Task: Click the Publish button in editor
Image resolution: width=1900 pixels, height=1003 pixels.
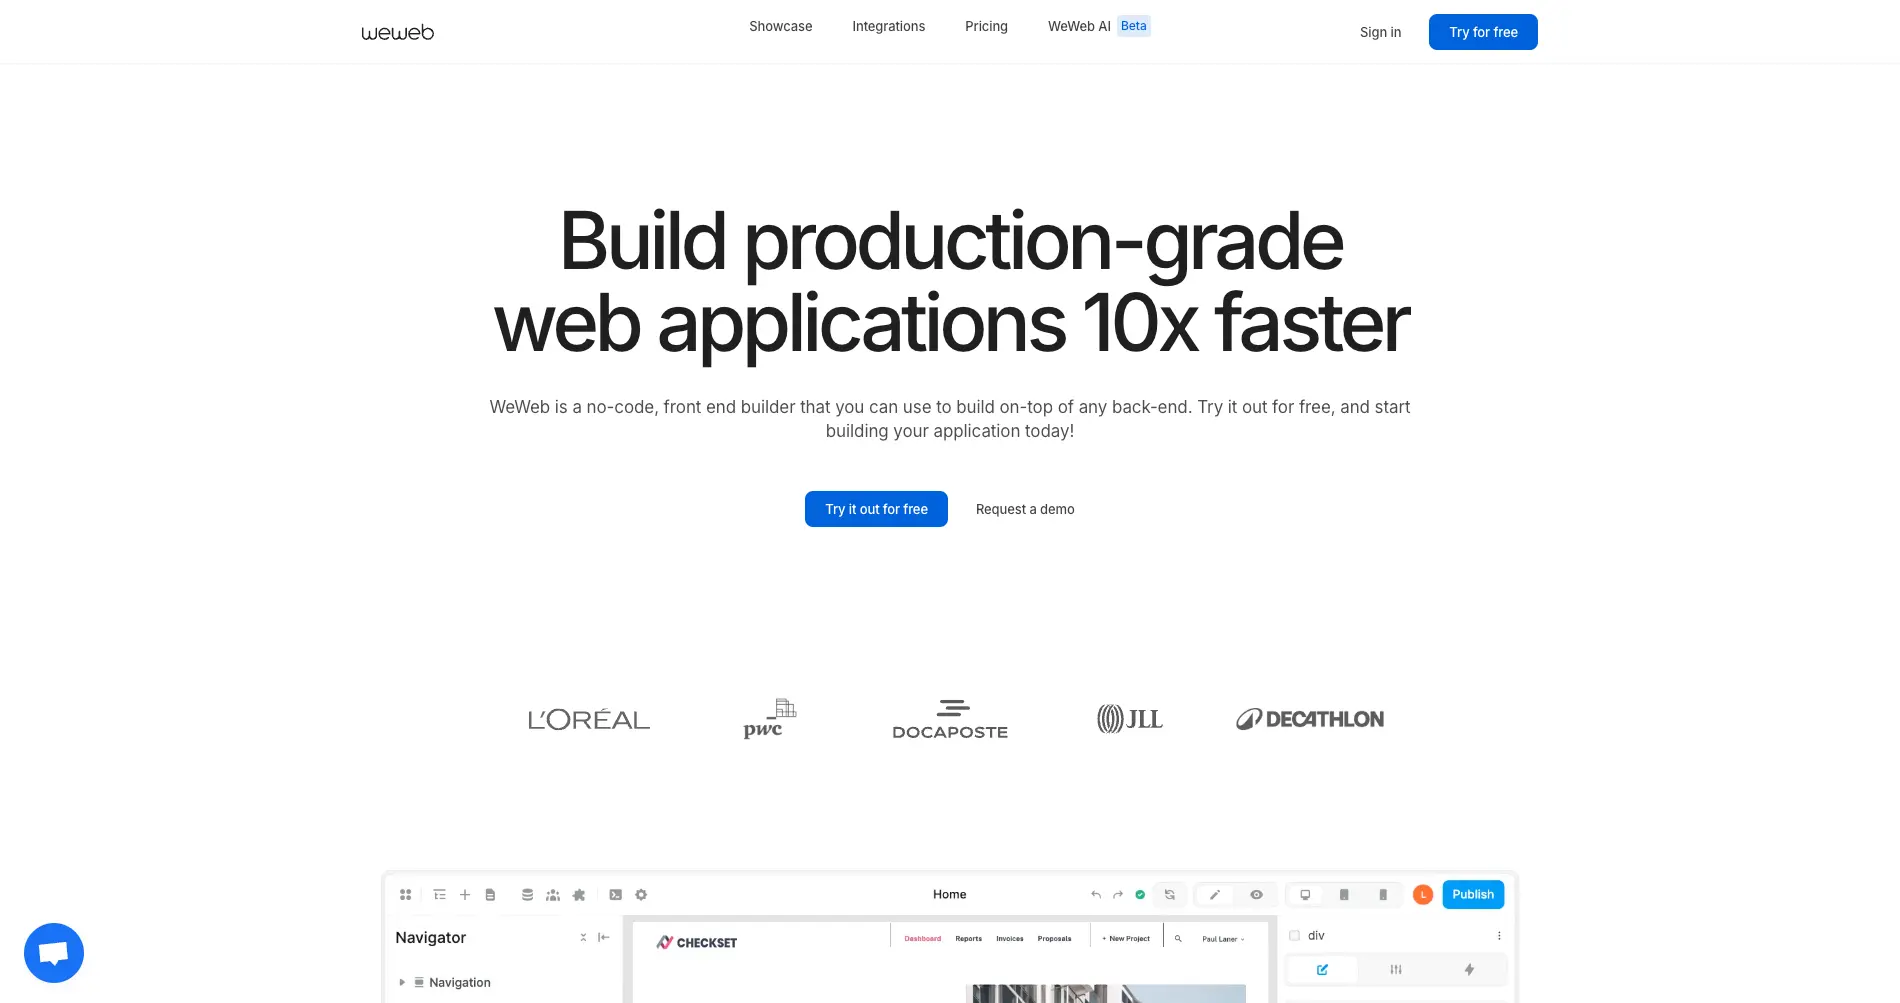Action: click(1473, 895)
